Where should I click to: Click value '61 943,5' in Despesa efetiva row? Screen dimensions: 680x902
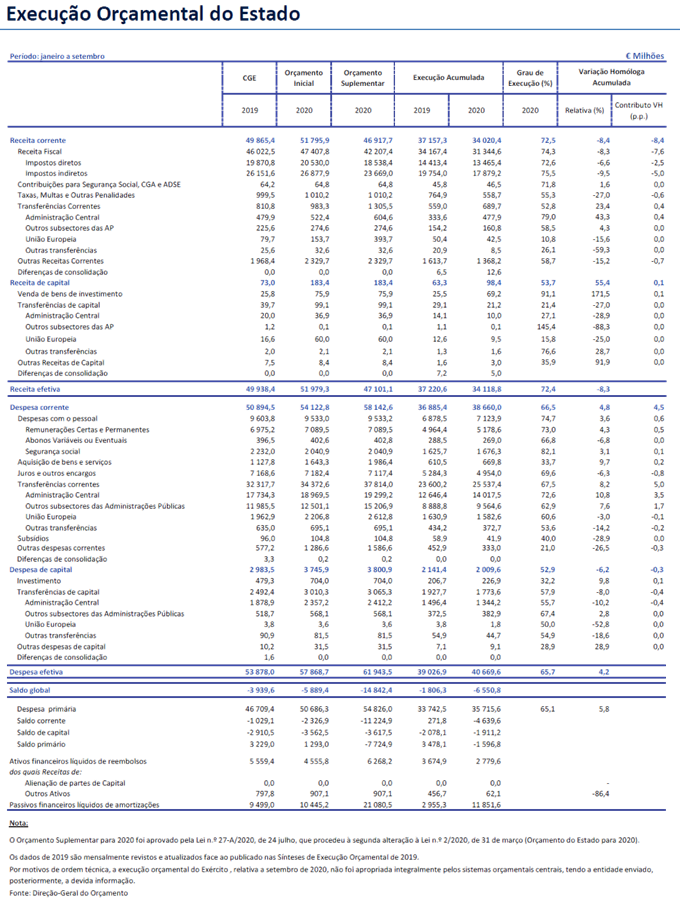pyautogui.click(x=377, y=672)
